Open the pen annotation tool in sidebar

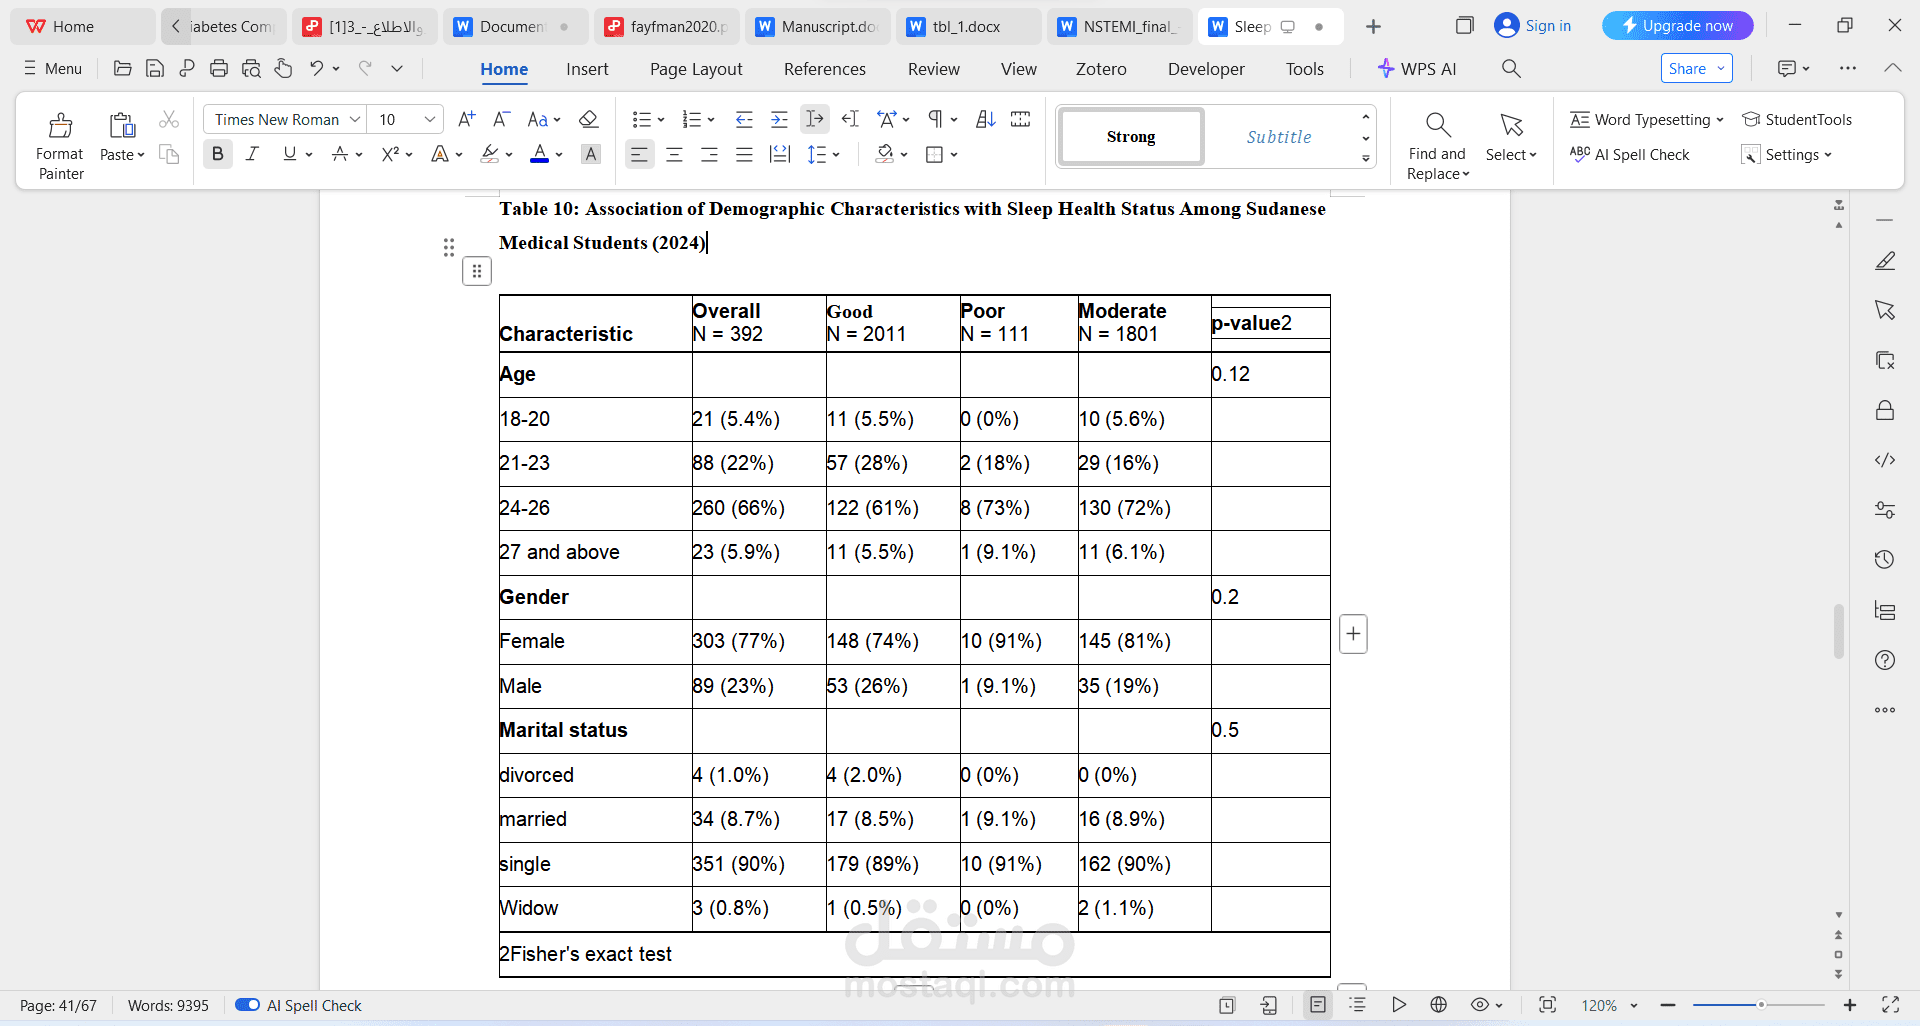(x=1885, y=261)
